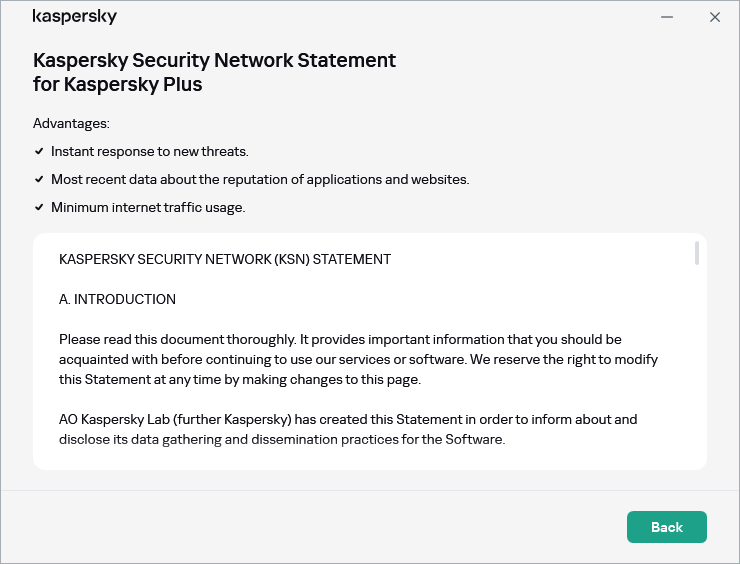Click the statement scrollbar thumb
Viewport: 740px width, 564px height.
pyautogui.click(x=696, y=253)
